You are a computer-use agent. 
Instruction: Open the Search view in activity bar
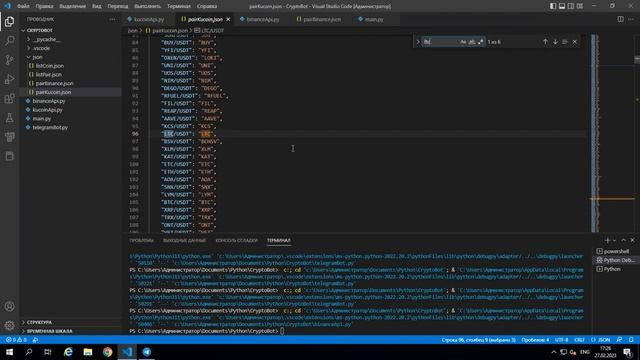pos(9,40)
